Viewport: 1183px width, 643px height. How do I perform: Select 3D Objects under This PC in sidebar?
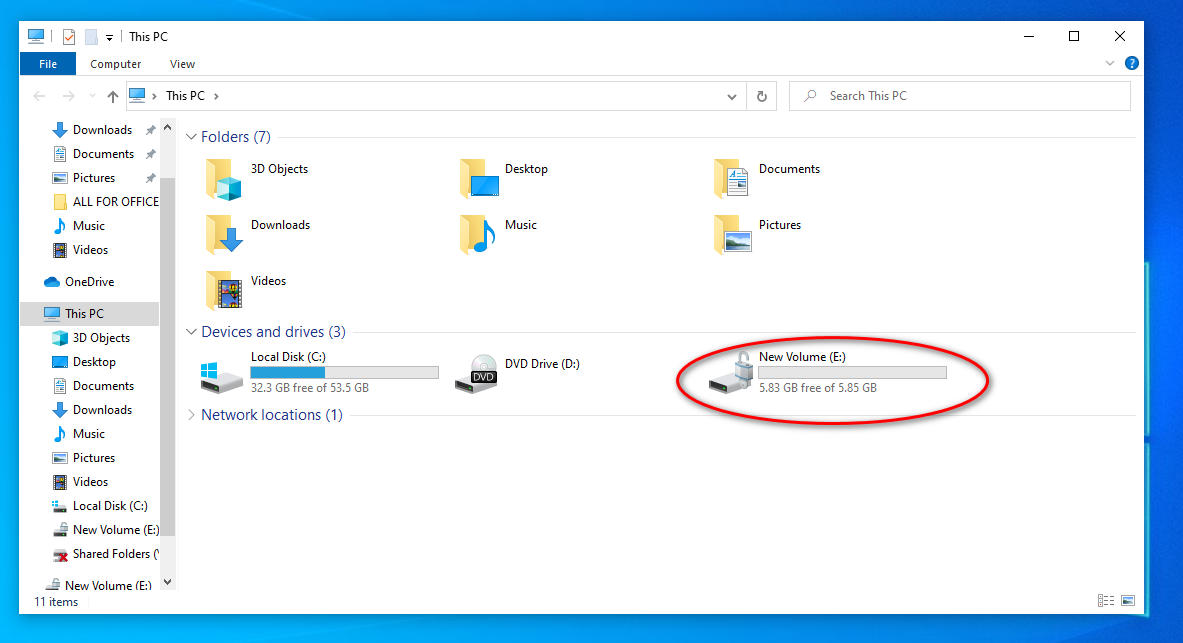(x=91, y=337)
